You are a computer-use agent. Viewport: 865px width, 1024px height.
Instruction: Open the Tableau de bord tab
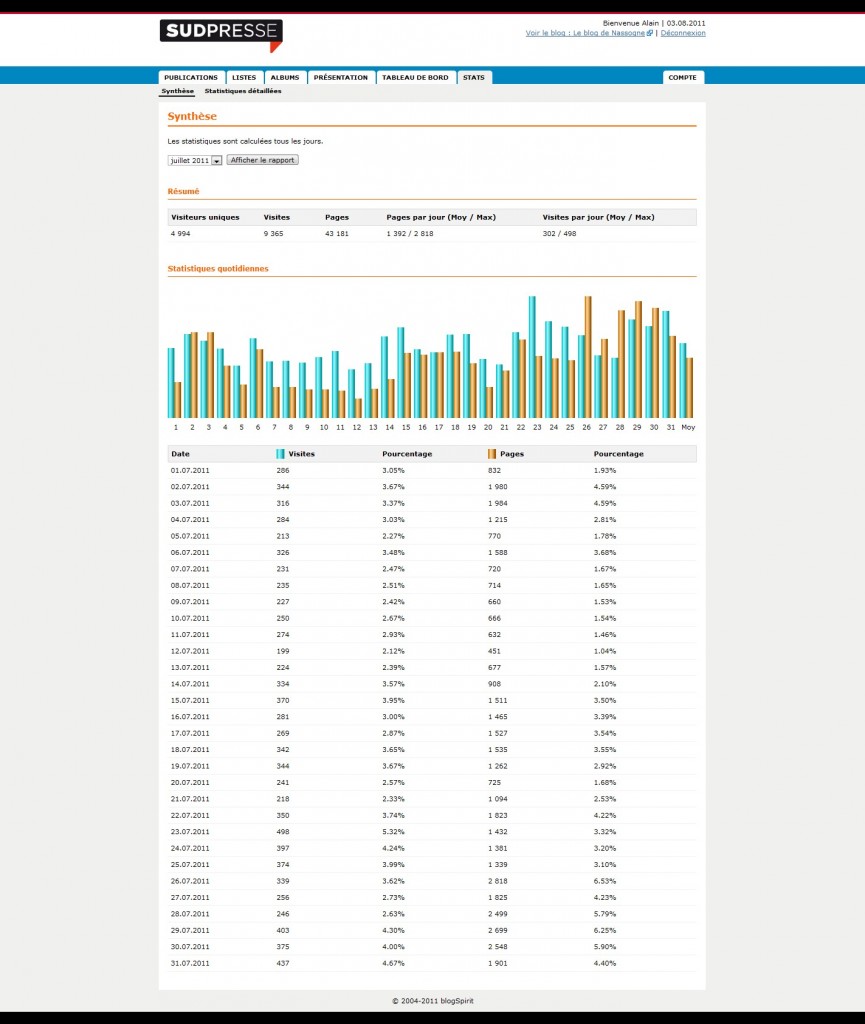tap(415, 78)
